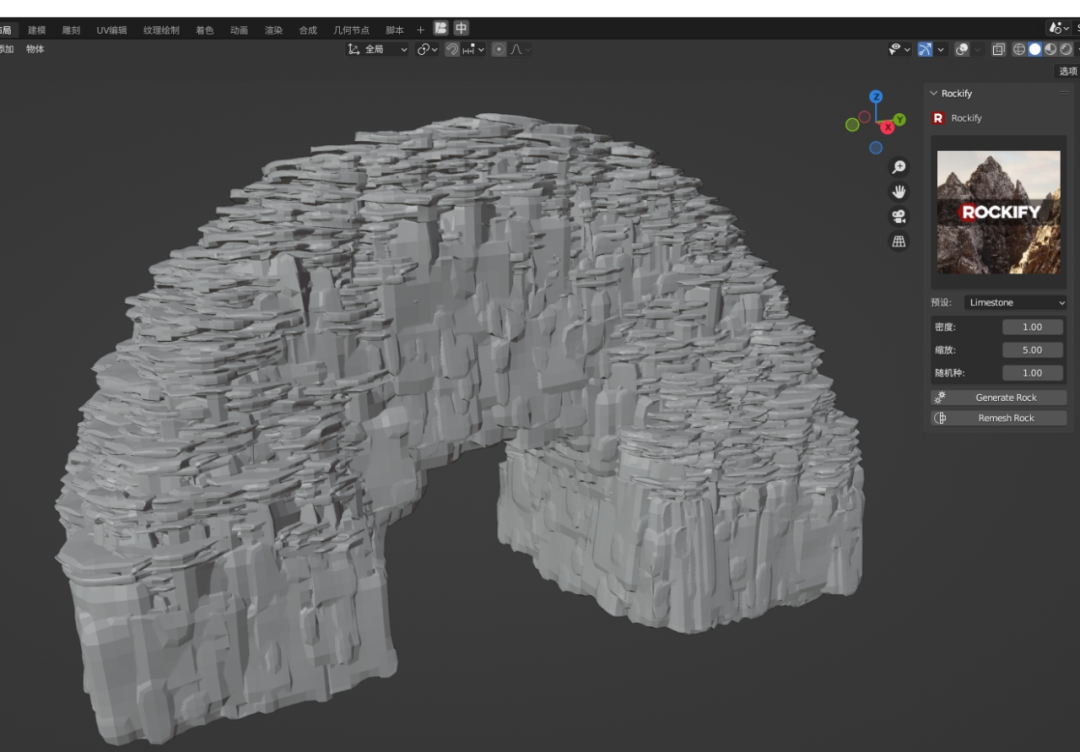Click the 中 language icon in top bar
Screen dimensions: 1080x752
[461, 28]
